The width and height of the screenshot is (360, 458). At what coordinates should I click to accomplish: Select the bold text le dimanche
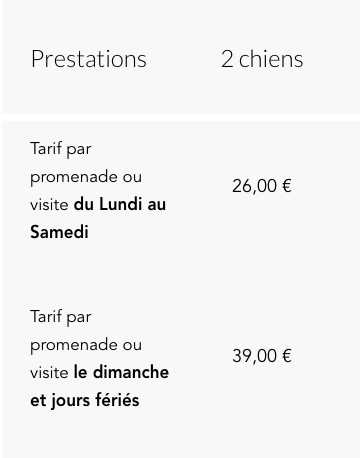click(x=121, y=372)
